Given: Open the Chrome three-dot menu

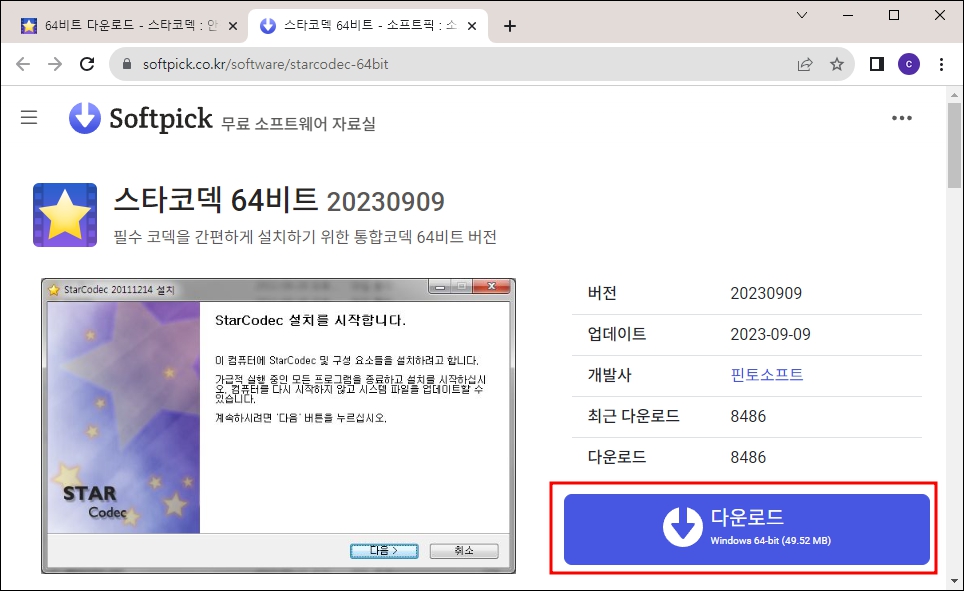Looking at the screenshot, I should [x=941, y=64].
